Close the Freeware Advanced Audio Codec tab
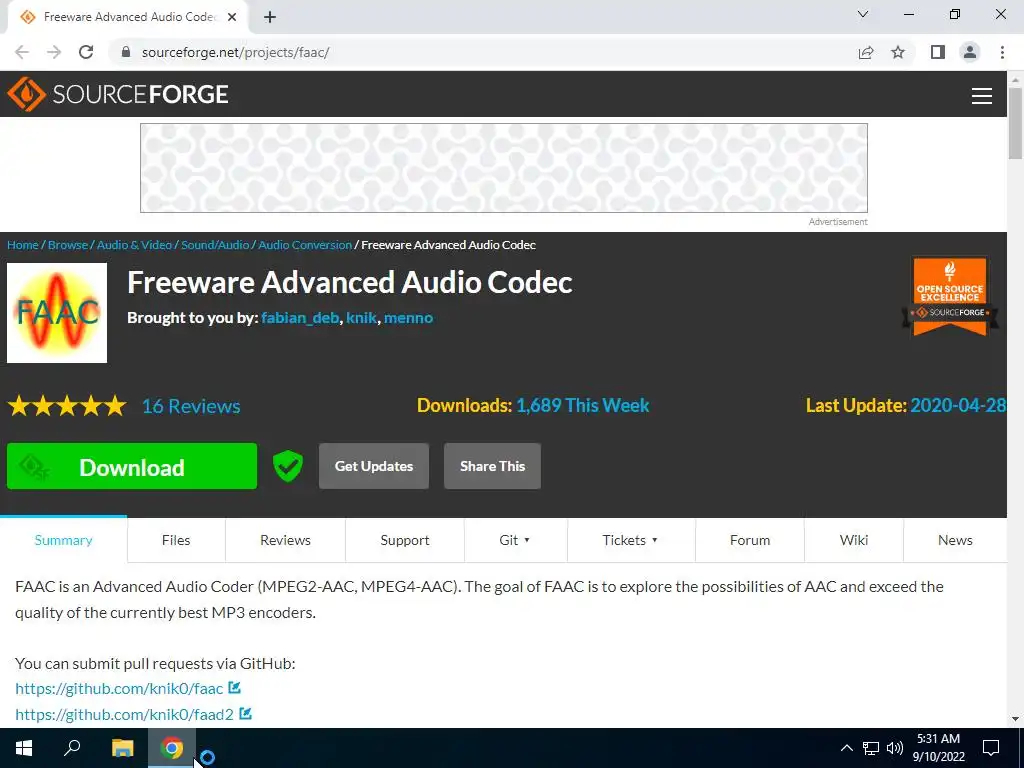The width and height of the screenshot is (1024, 768). click(232, 17)
